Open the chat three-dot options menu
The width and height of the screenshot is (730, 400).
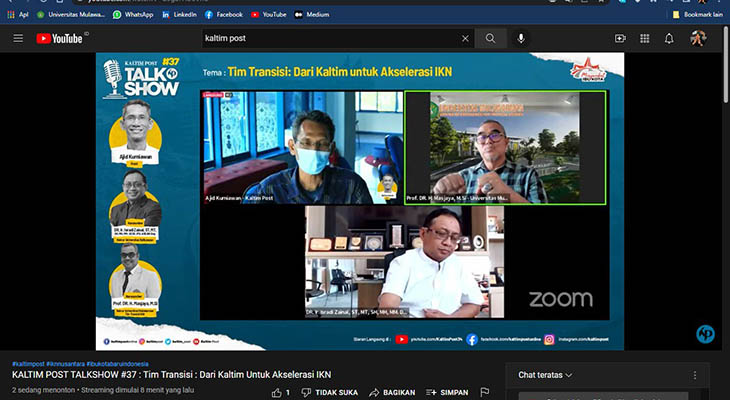695,375
